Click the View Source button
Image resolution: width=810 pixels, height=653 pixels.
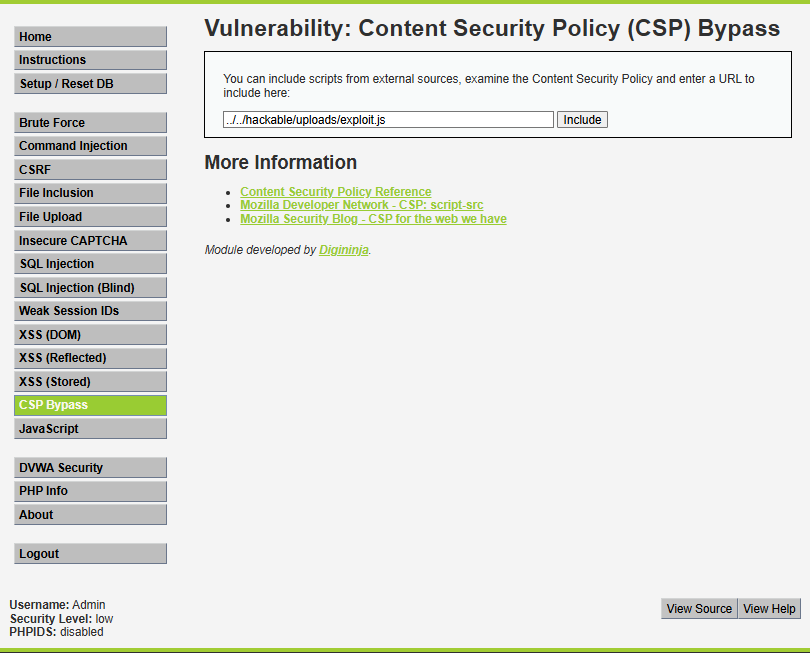699,609
